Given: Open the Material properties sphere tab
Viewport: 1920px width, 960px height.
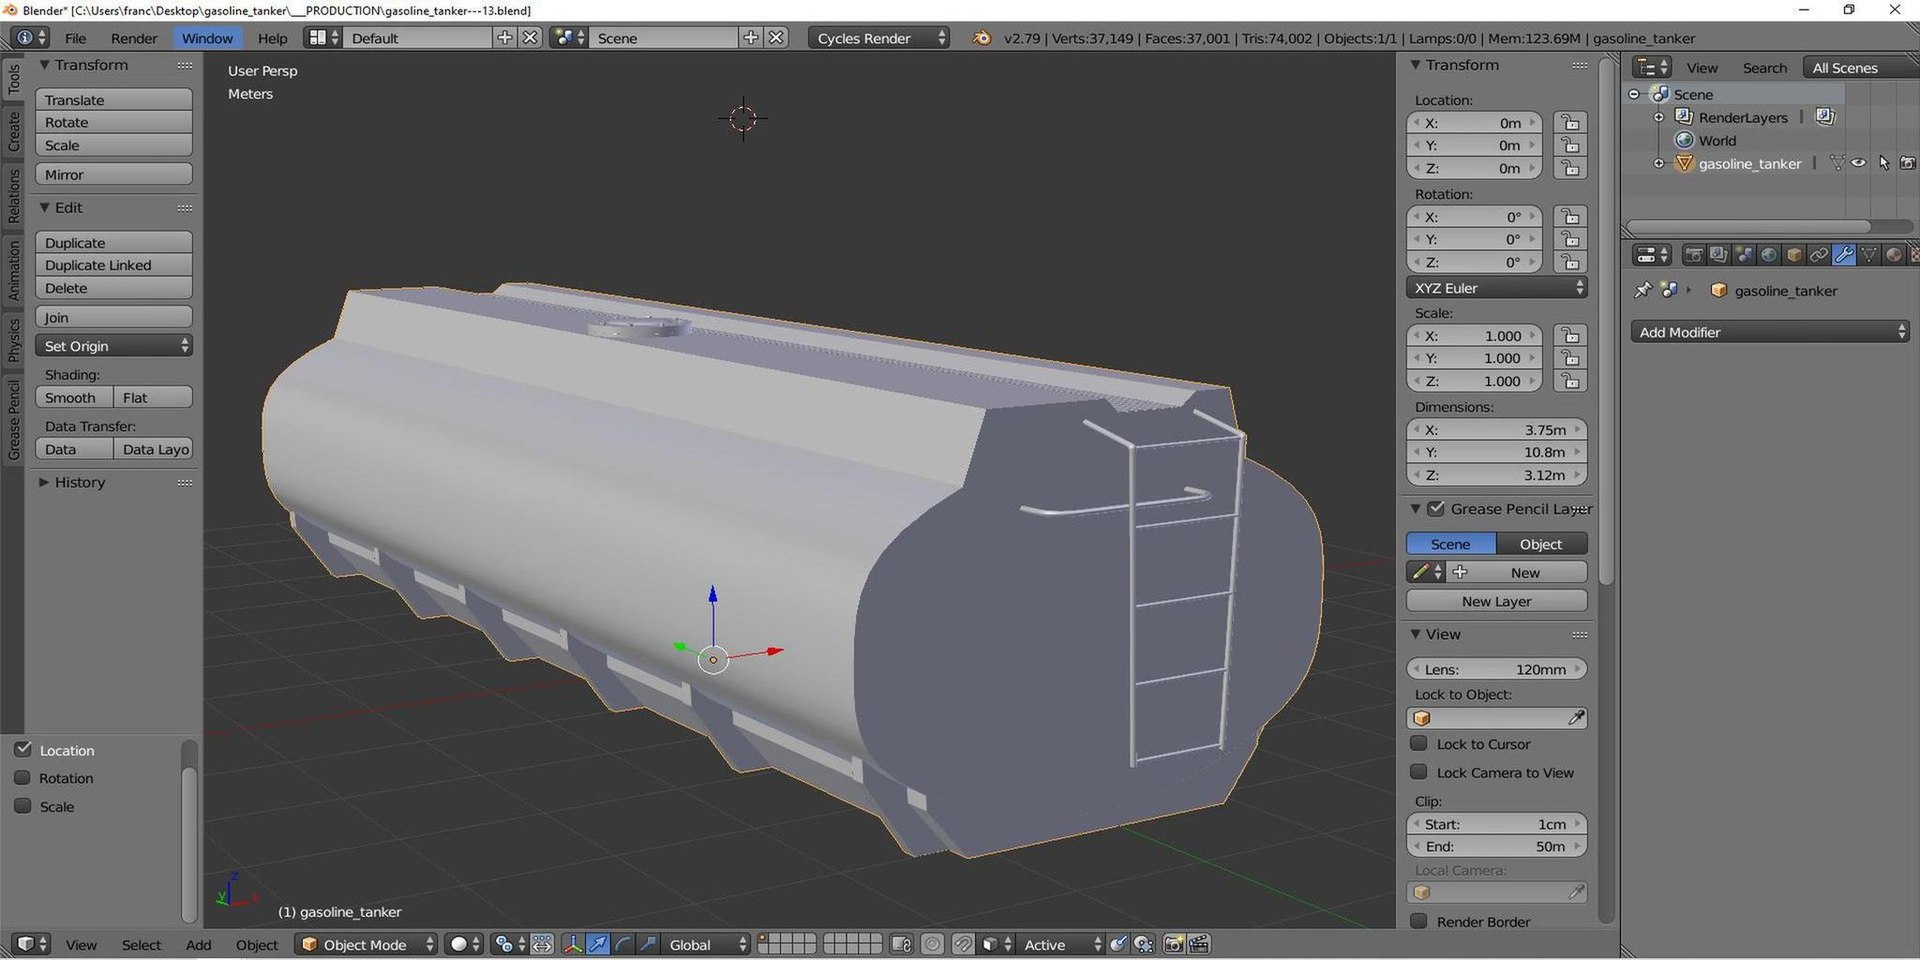Looking at the screenshot, I should point(1894,255).
